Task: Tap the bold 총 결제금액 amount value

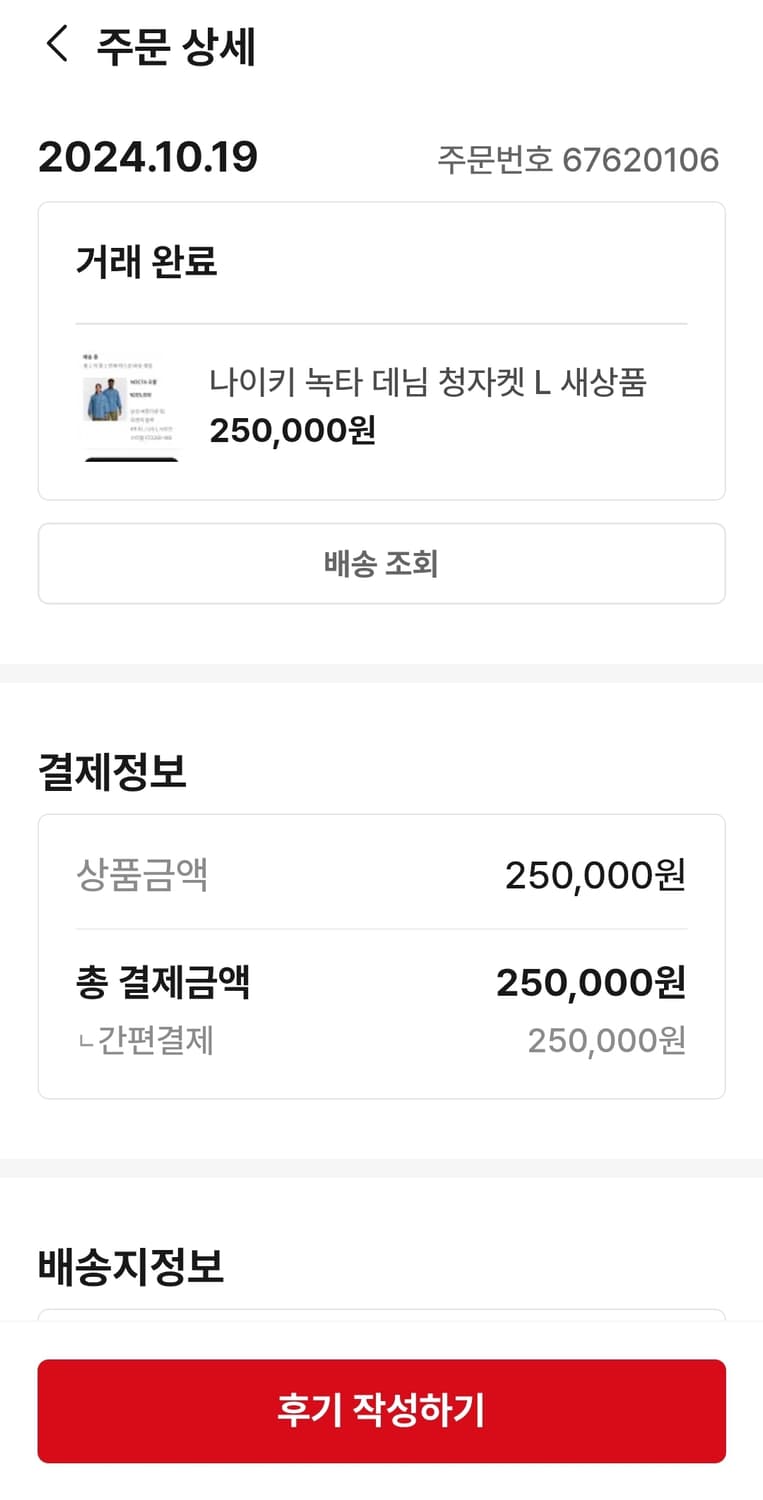Action: (x=591, y=983)
